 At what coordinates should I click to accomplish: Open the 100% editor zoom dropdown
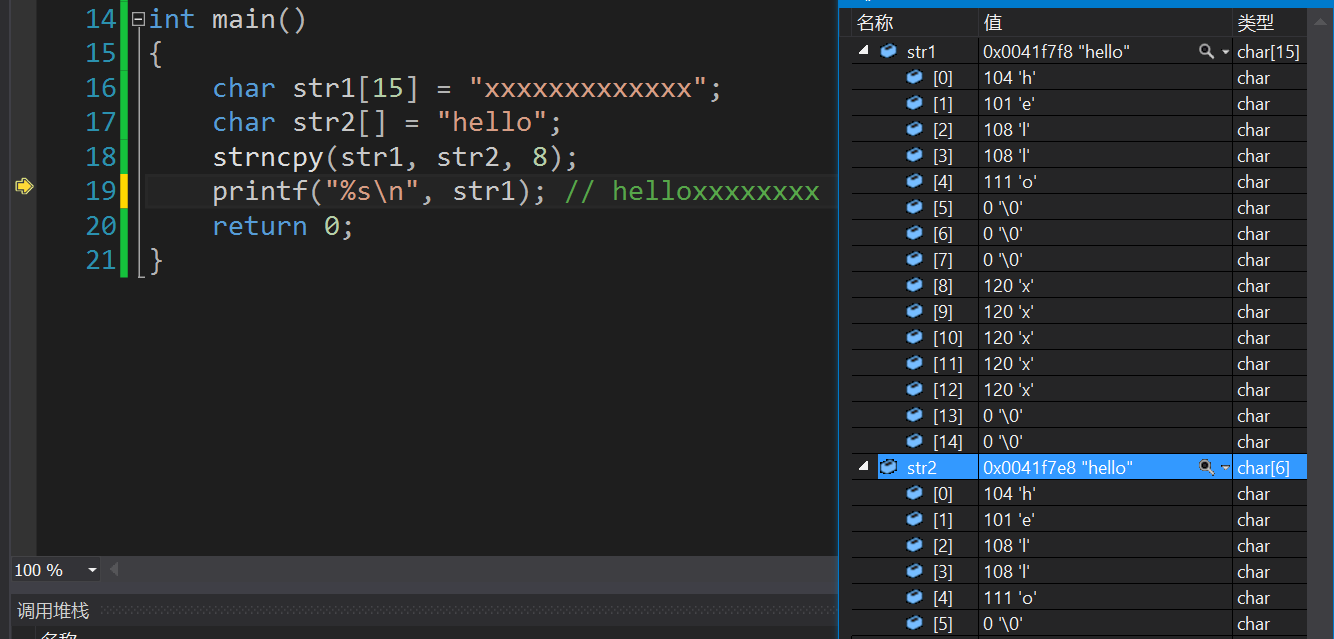pos(92,569)
